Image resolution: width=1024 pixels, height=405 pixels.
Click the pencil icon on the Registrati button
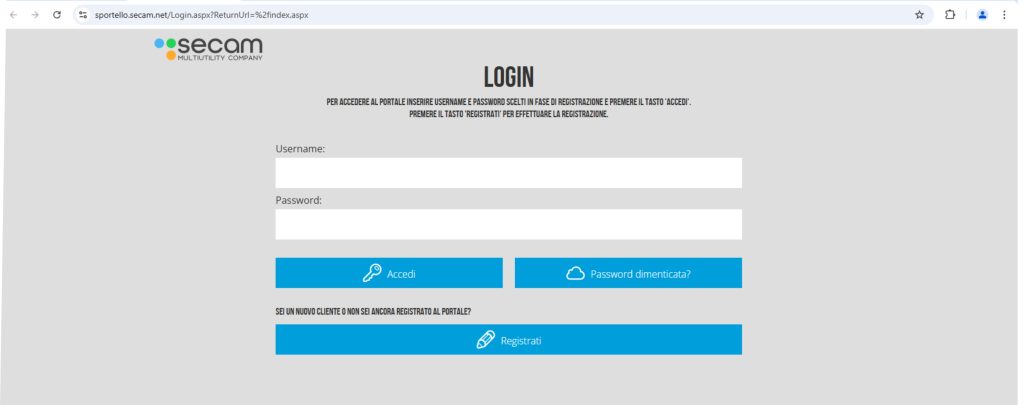pos(486,340)
